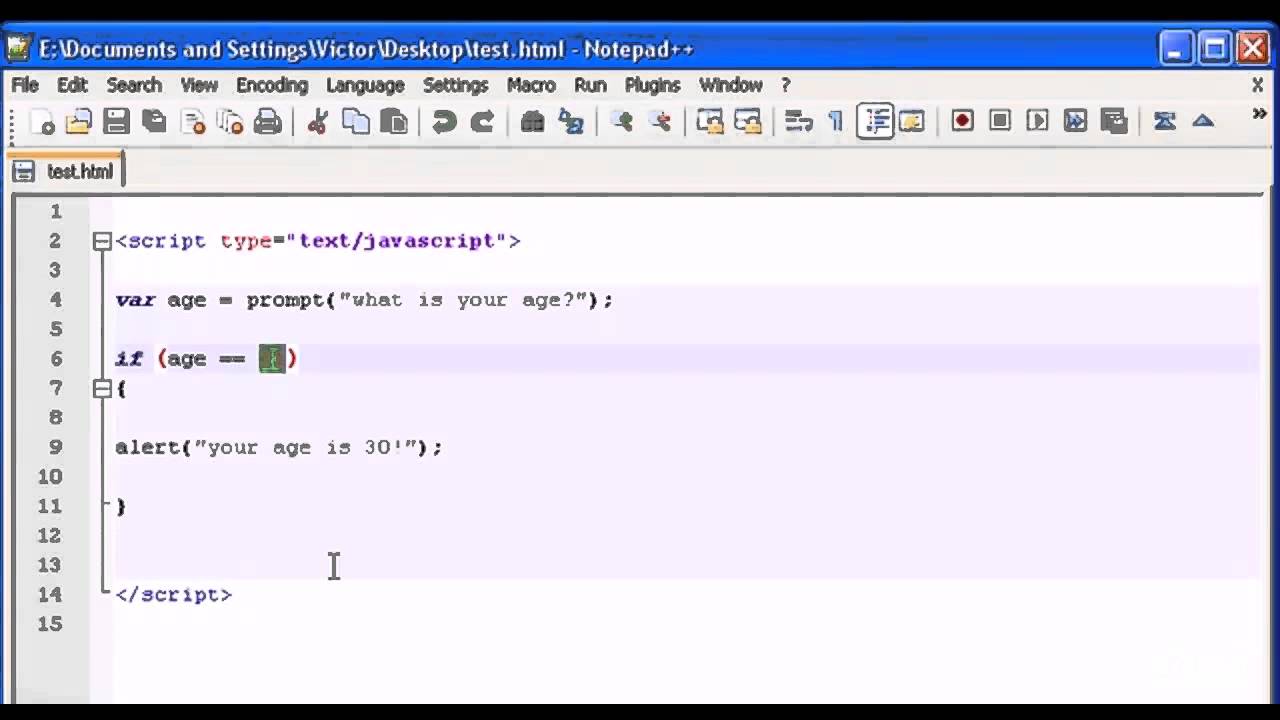Click the Save All toolbar icon
1280x720 pixels.
click(x=154, y=122)
